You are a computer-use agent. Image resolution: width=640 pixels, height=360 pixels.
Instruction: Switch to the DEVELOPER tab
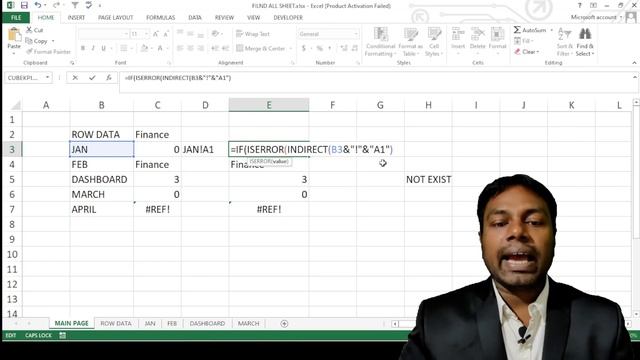pyautogui.click(x=288, y=18)
